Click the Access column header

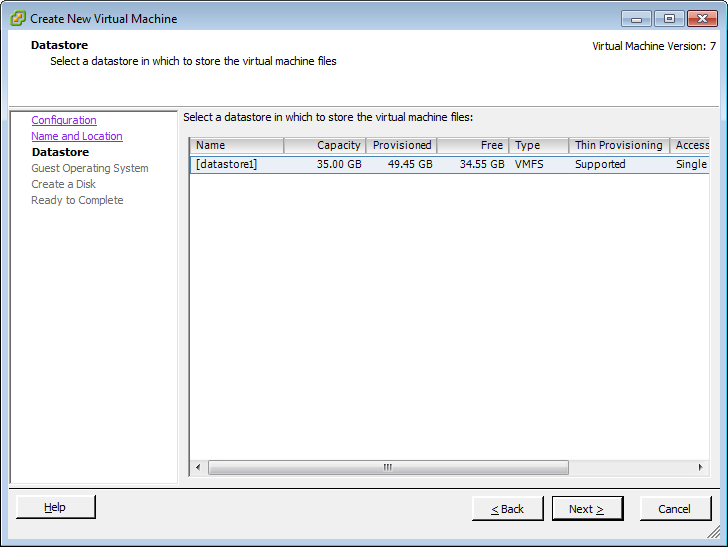(x=689, y=145)
